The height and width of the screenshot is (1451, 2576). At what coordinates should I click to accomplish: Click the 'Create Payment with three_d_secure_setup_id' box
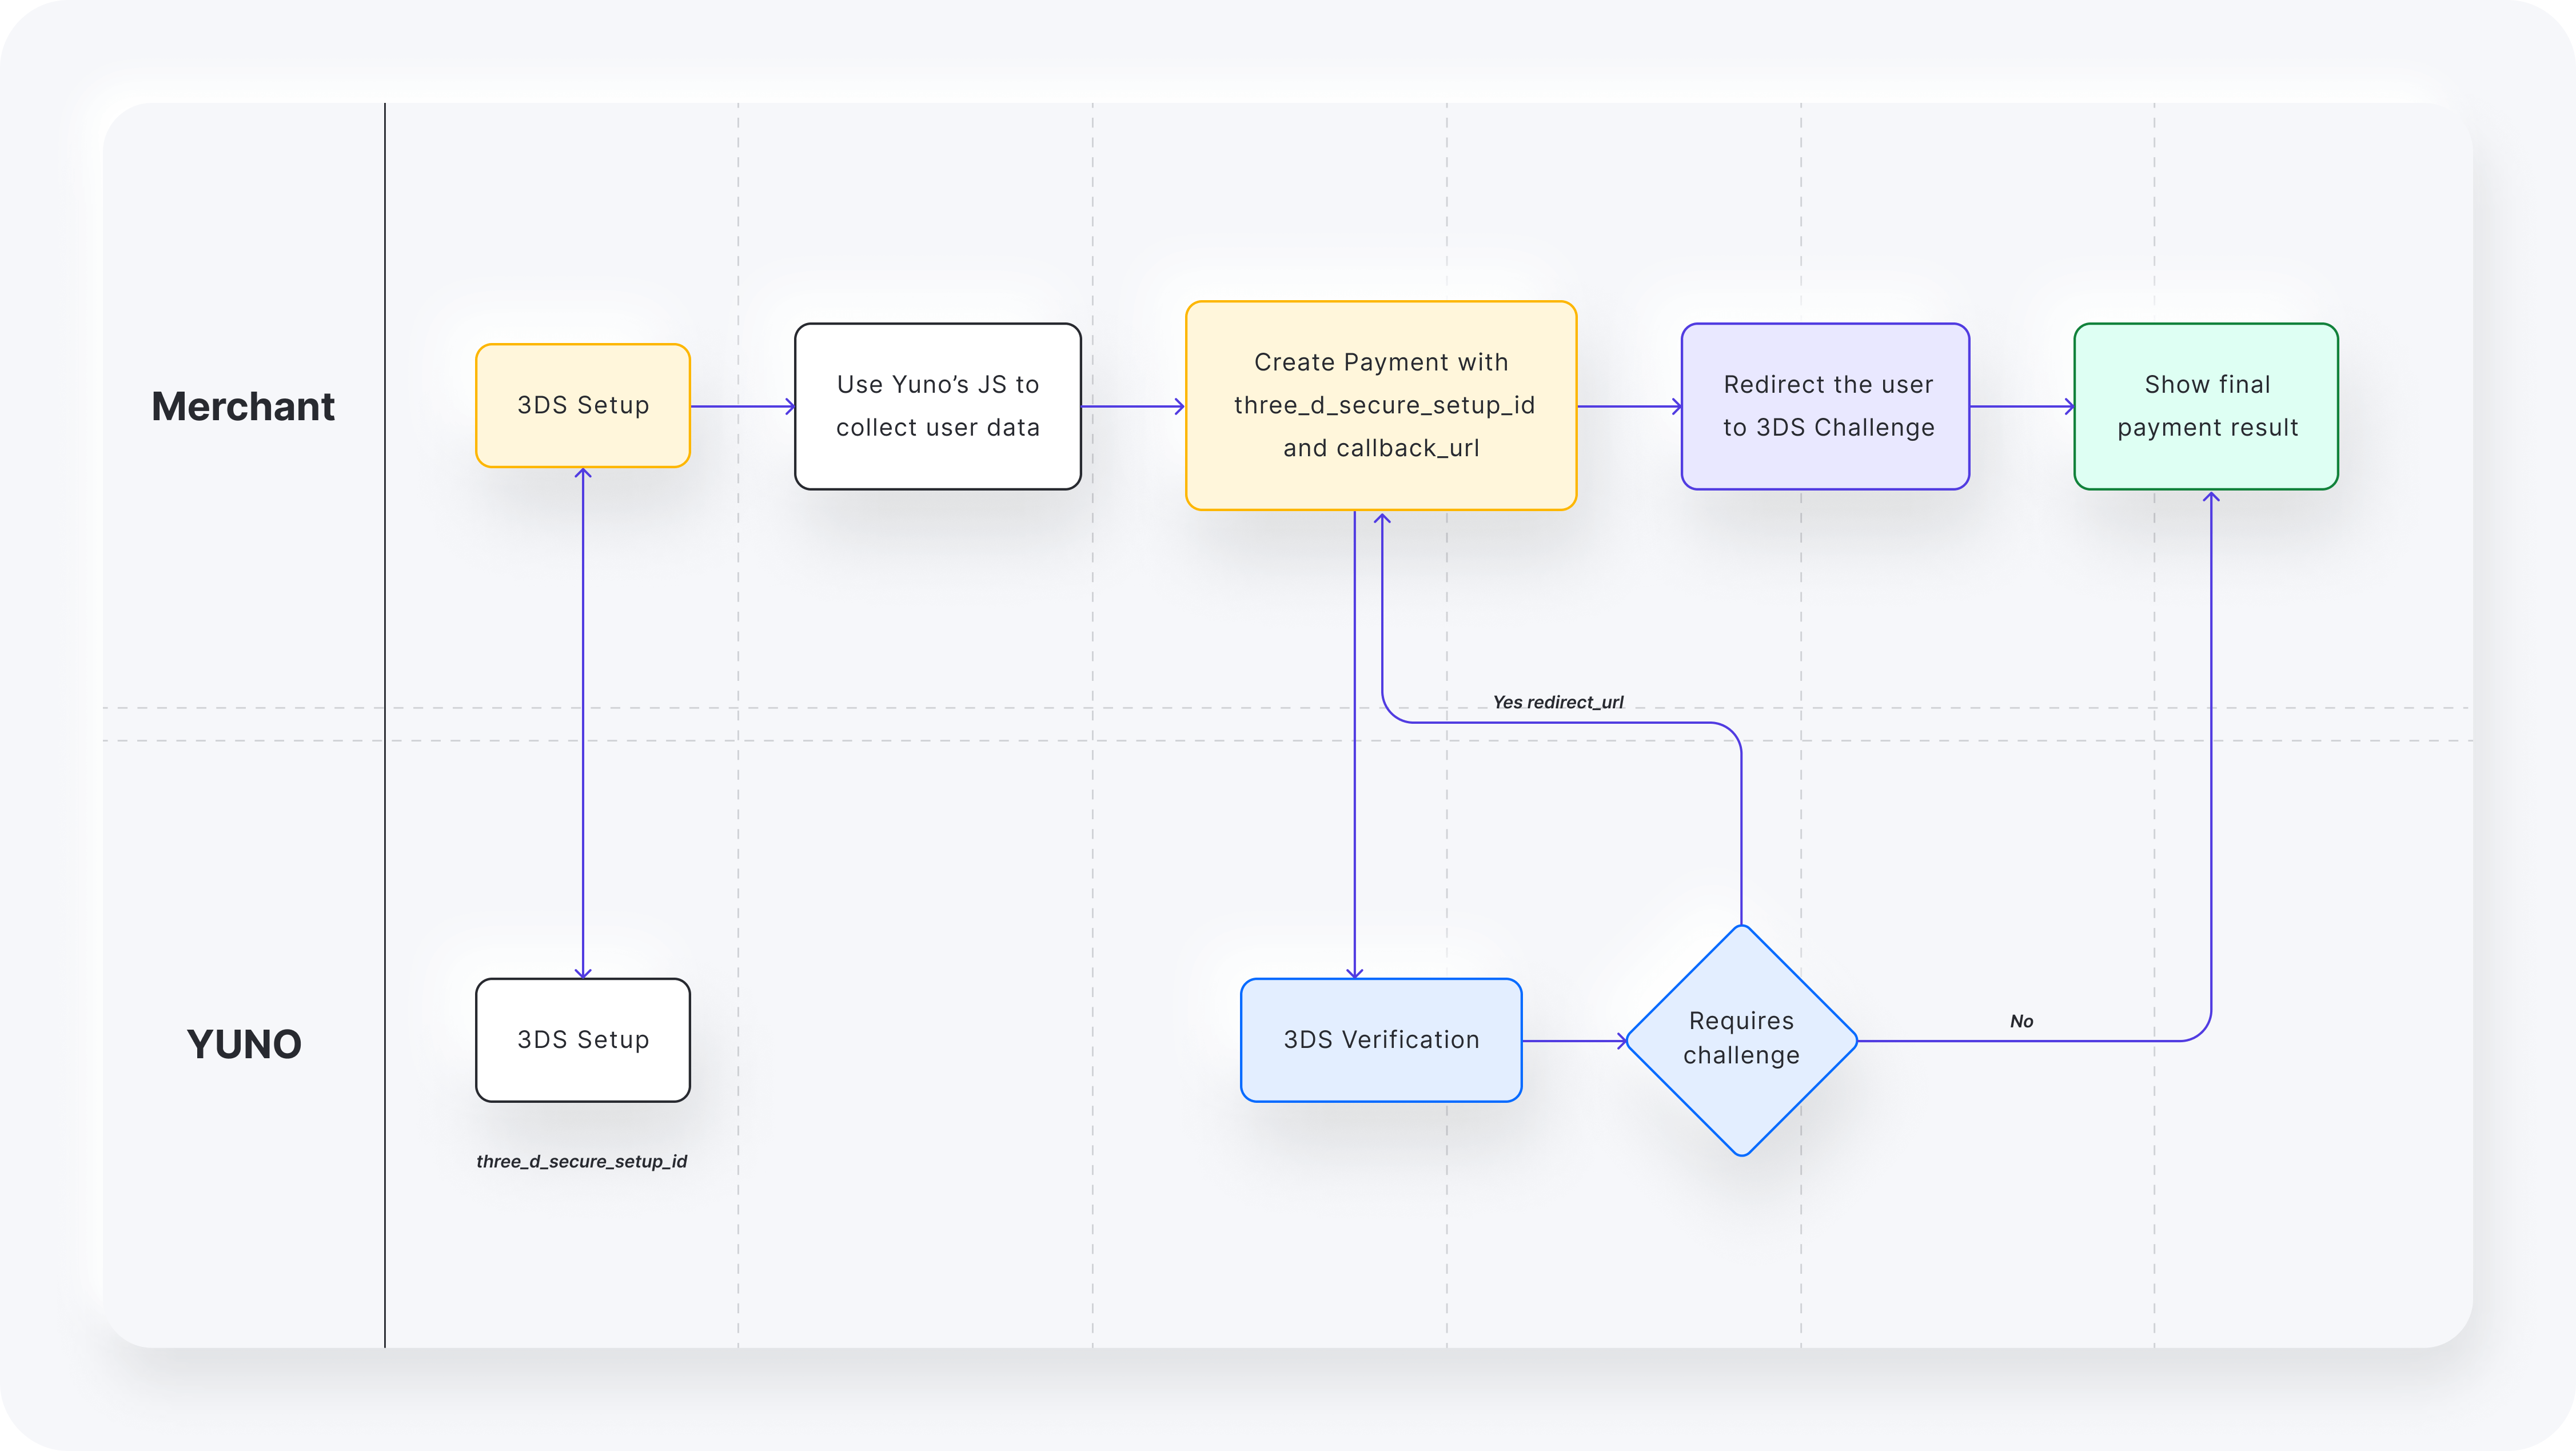click(1380, 405)
